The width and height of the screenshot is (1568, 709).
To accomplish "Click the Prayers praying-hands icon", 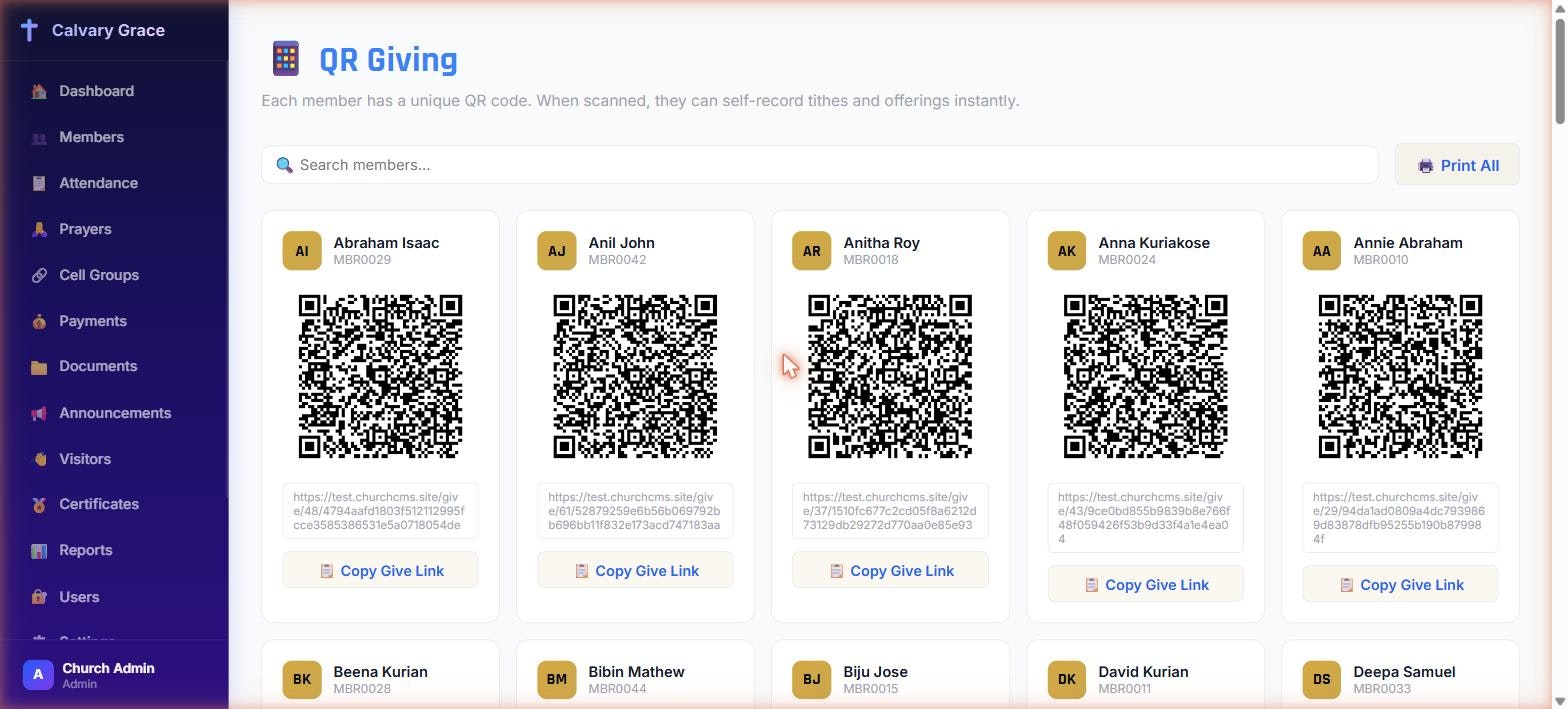I will click(x=39, y=230).
